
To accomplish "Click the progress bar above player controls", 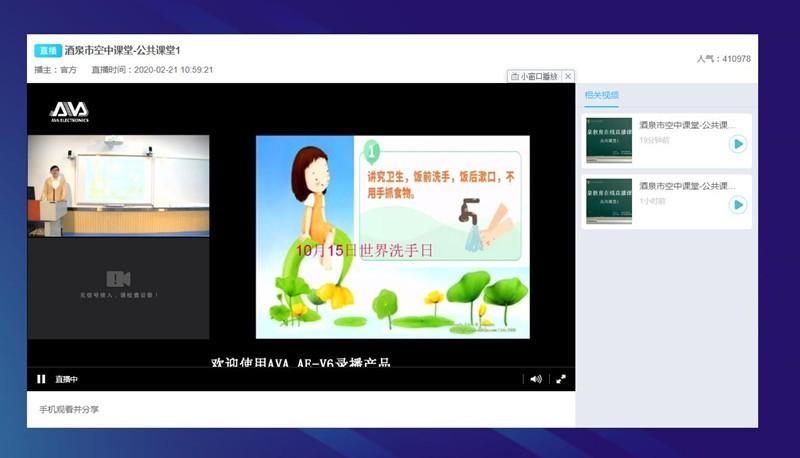I will 300,368.
